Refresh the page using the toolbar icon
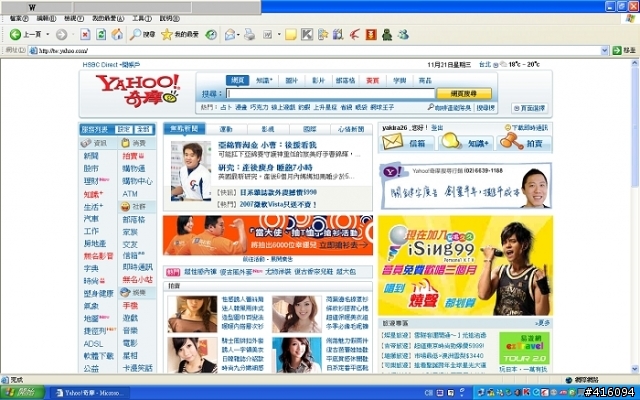Screen dimensions: 640x400 tap(101, 35)
